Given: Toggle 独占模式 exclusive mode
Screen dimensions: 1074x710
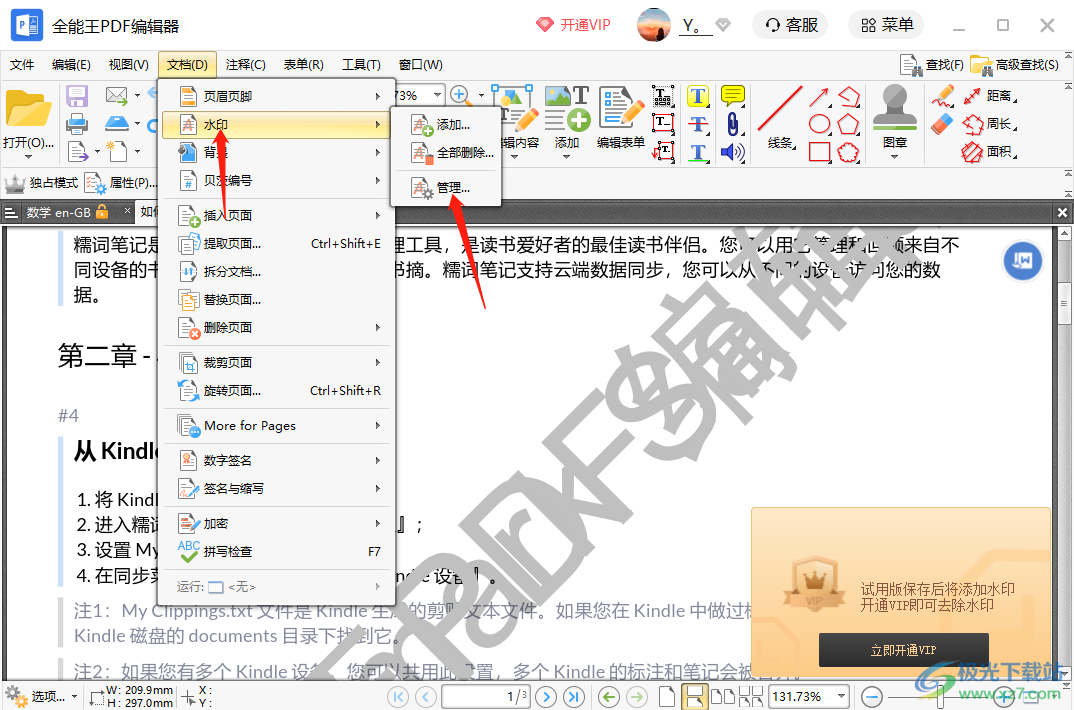Looking at the screenshot, I should (x=41, y=183).
